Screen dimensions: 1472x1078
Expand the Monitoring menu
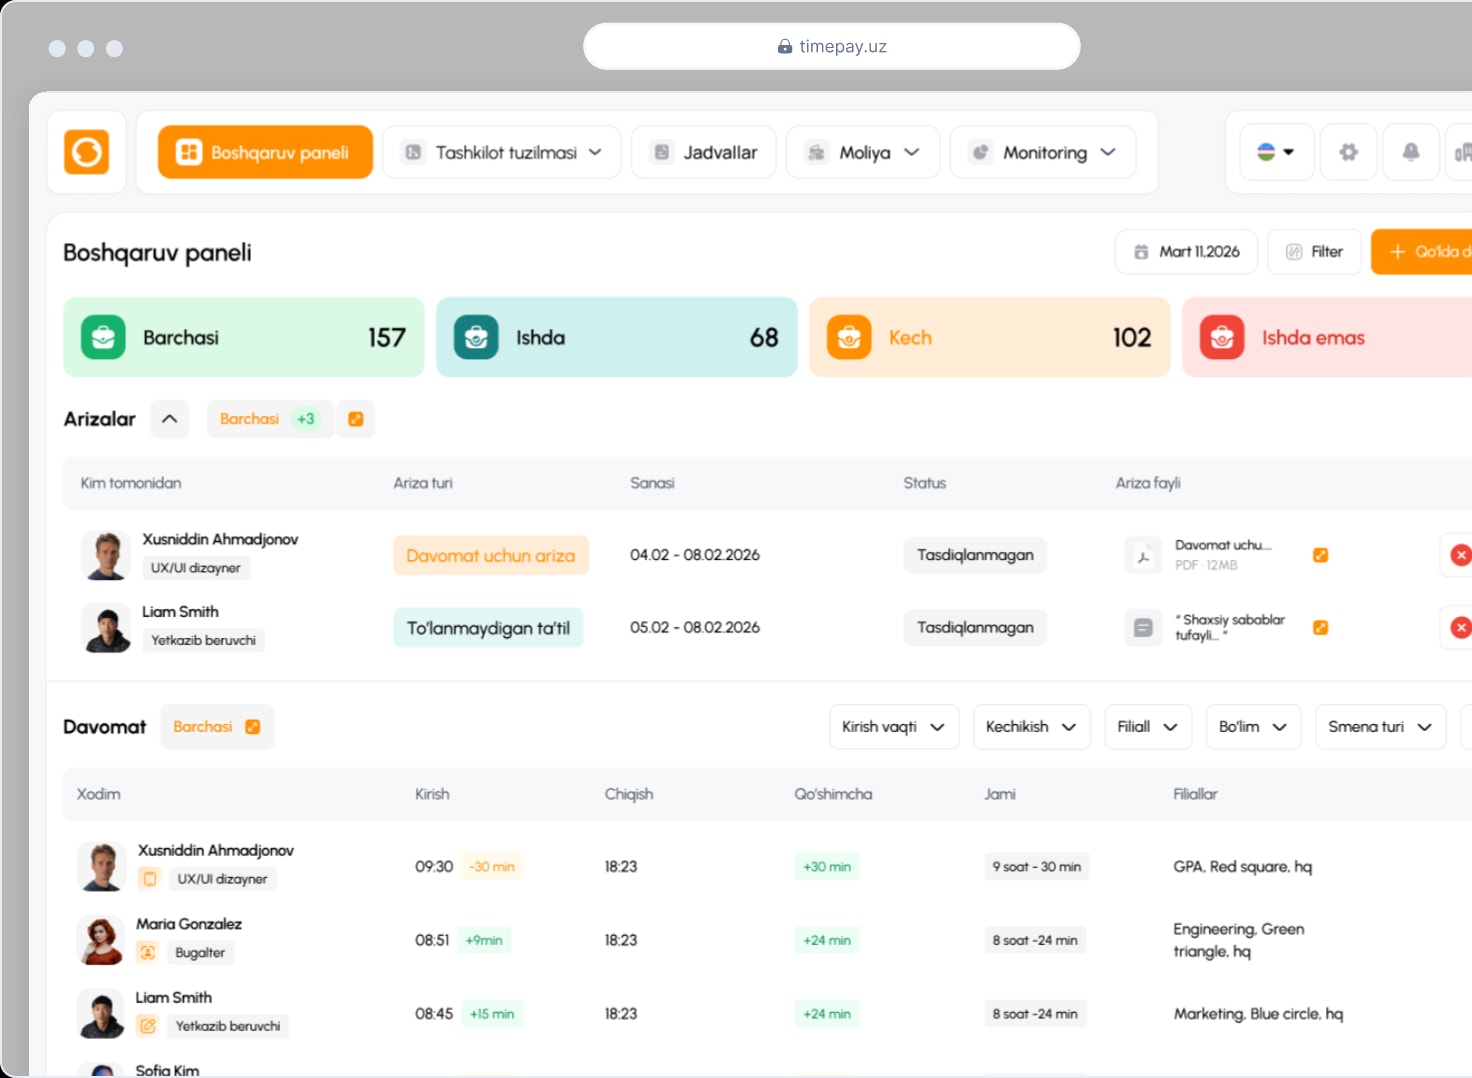pos(1043,152)
